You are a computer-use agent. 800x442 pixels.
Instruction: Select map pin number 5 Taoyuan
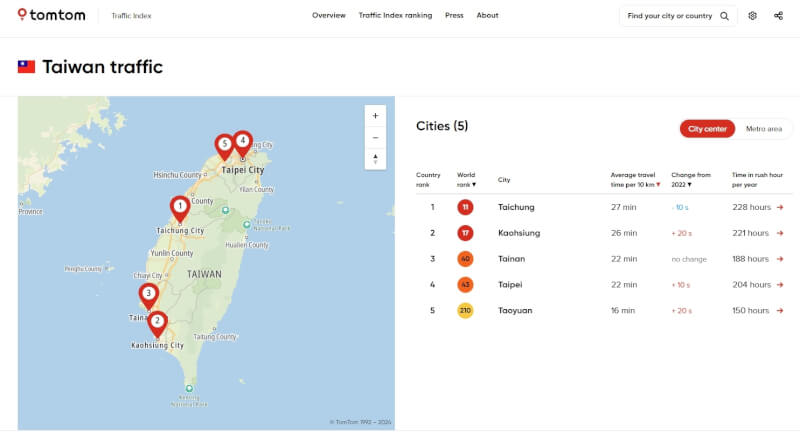pyautogui.click(x=224, y=146)
